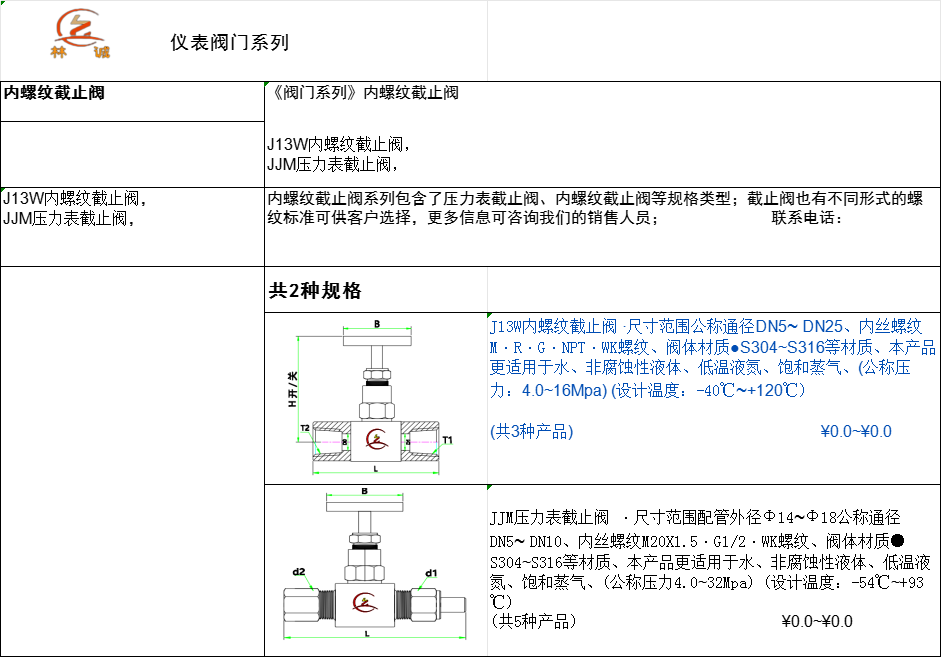Select the 《阀门系列》内螺纹截止阀 breadcrumb text
The width and height of the screenshot is (941, 657).
tap(364, 93)
